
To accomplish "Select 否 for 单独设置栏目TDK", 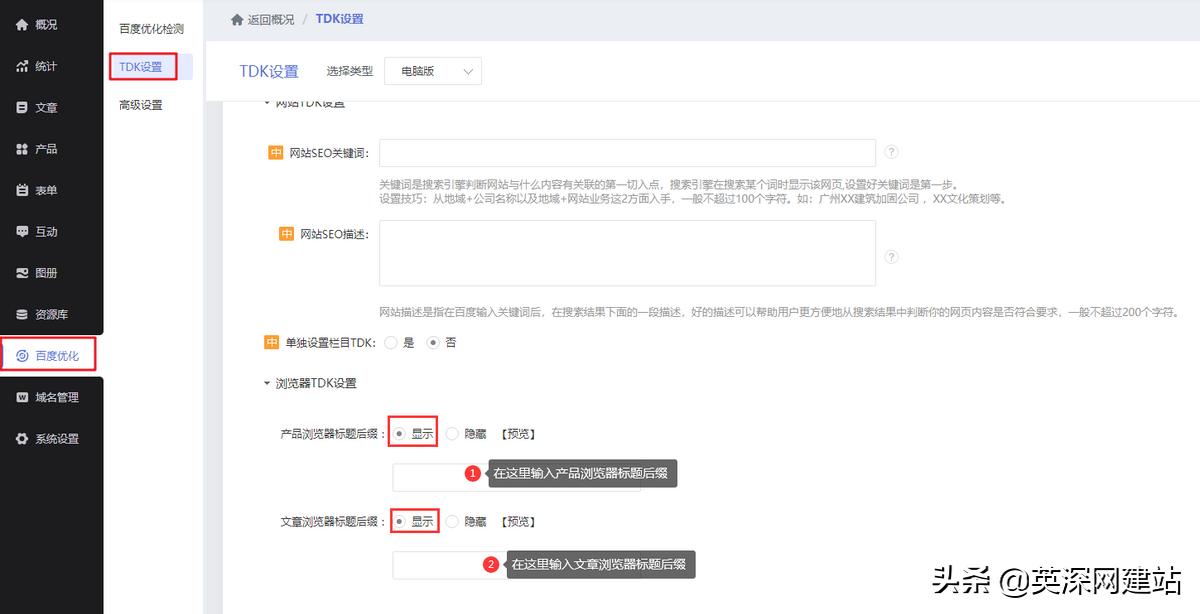I will tap(434, 342).
